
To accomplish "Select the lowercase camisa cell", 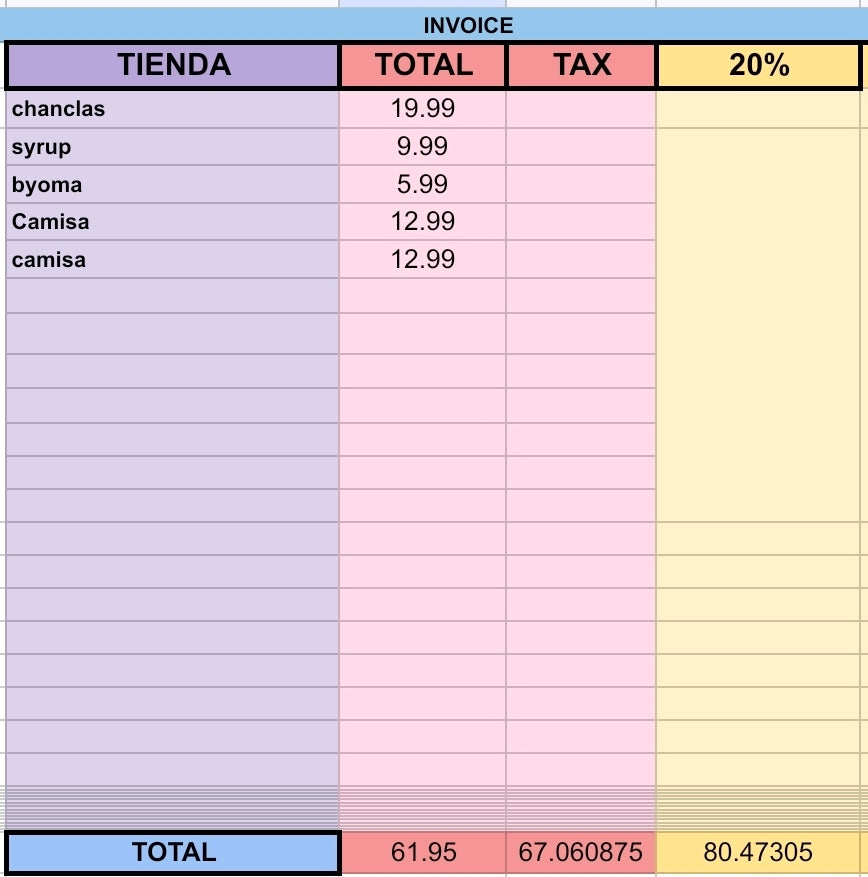I will (172, 260).
